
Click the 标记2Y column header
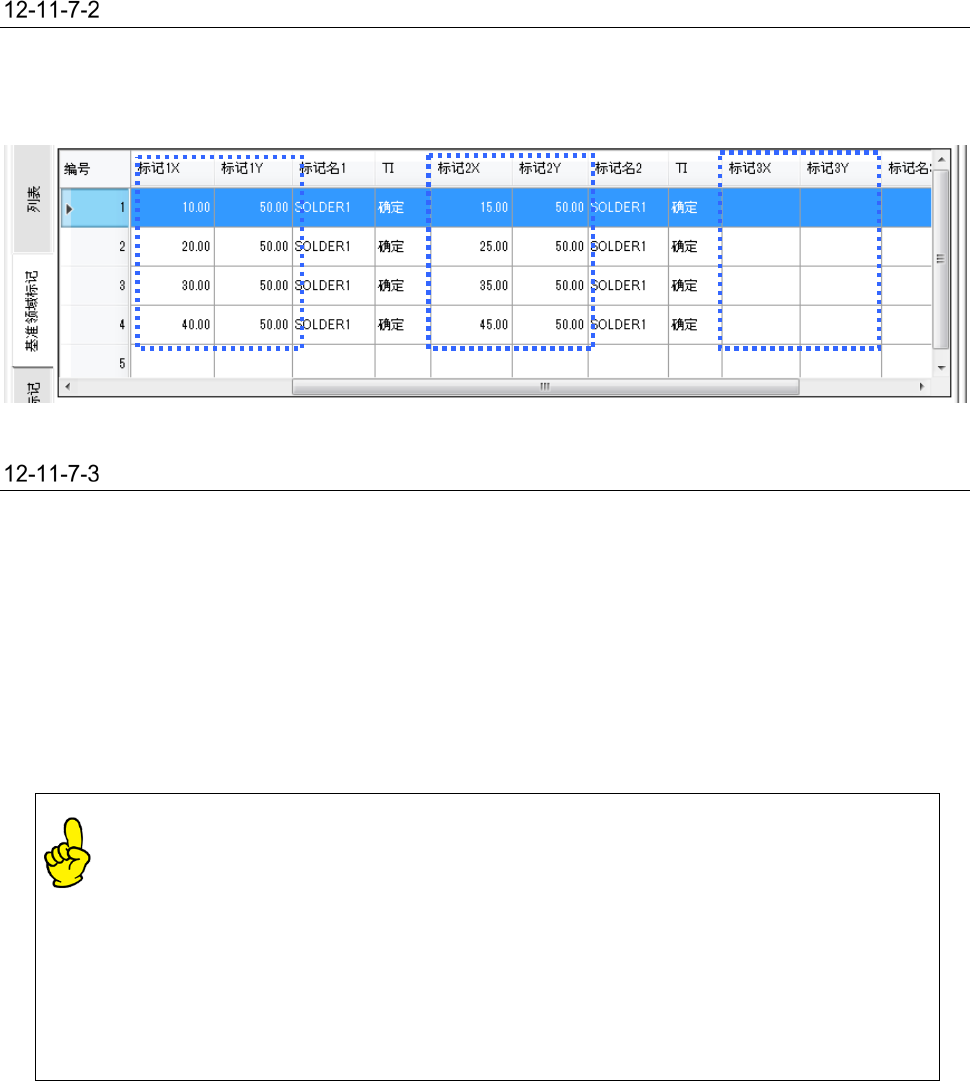coord(550,169)
